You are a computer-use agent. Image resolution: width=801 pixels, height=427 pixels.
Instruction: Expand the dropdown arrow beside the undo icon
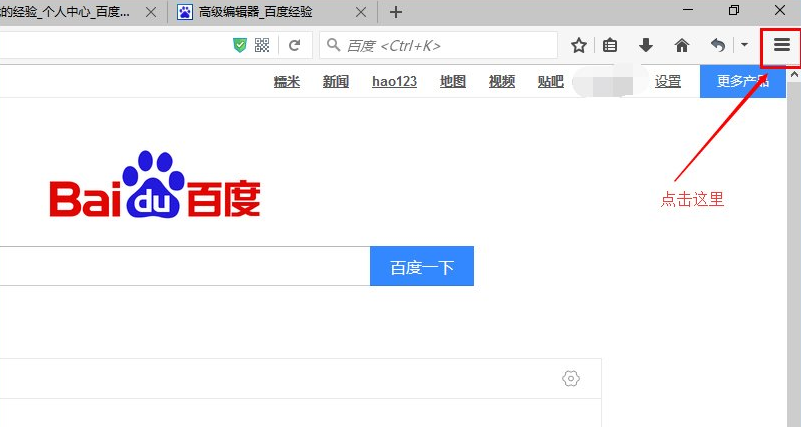click(744, 46)
